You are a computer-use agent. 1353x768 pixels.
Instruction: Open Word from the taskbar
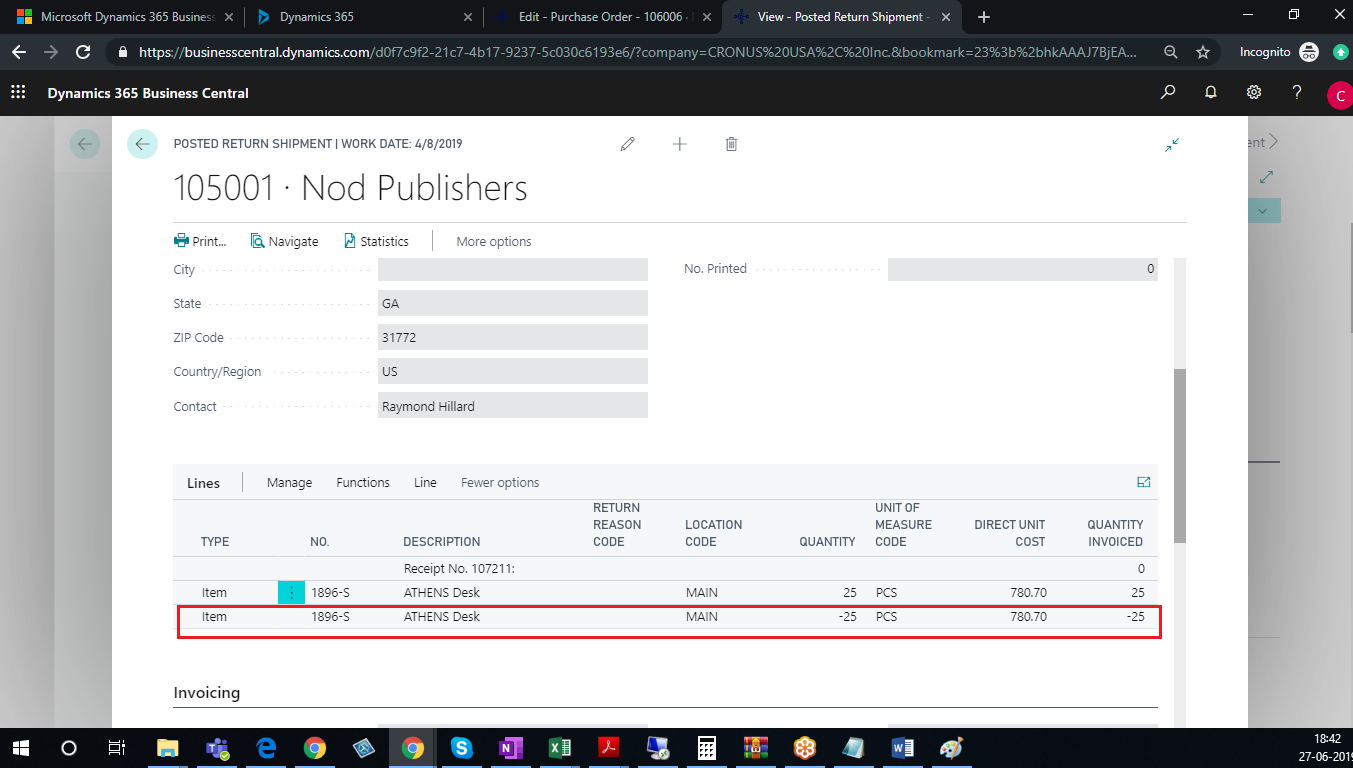click(903, 748)
